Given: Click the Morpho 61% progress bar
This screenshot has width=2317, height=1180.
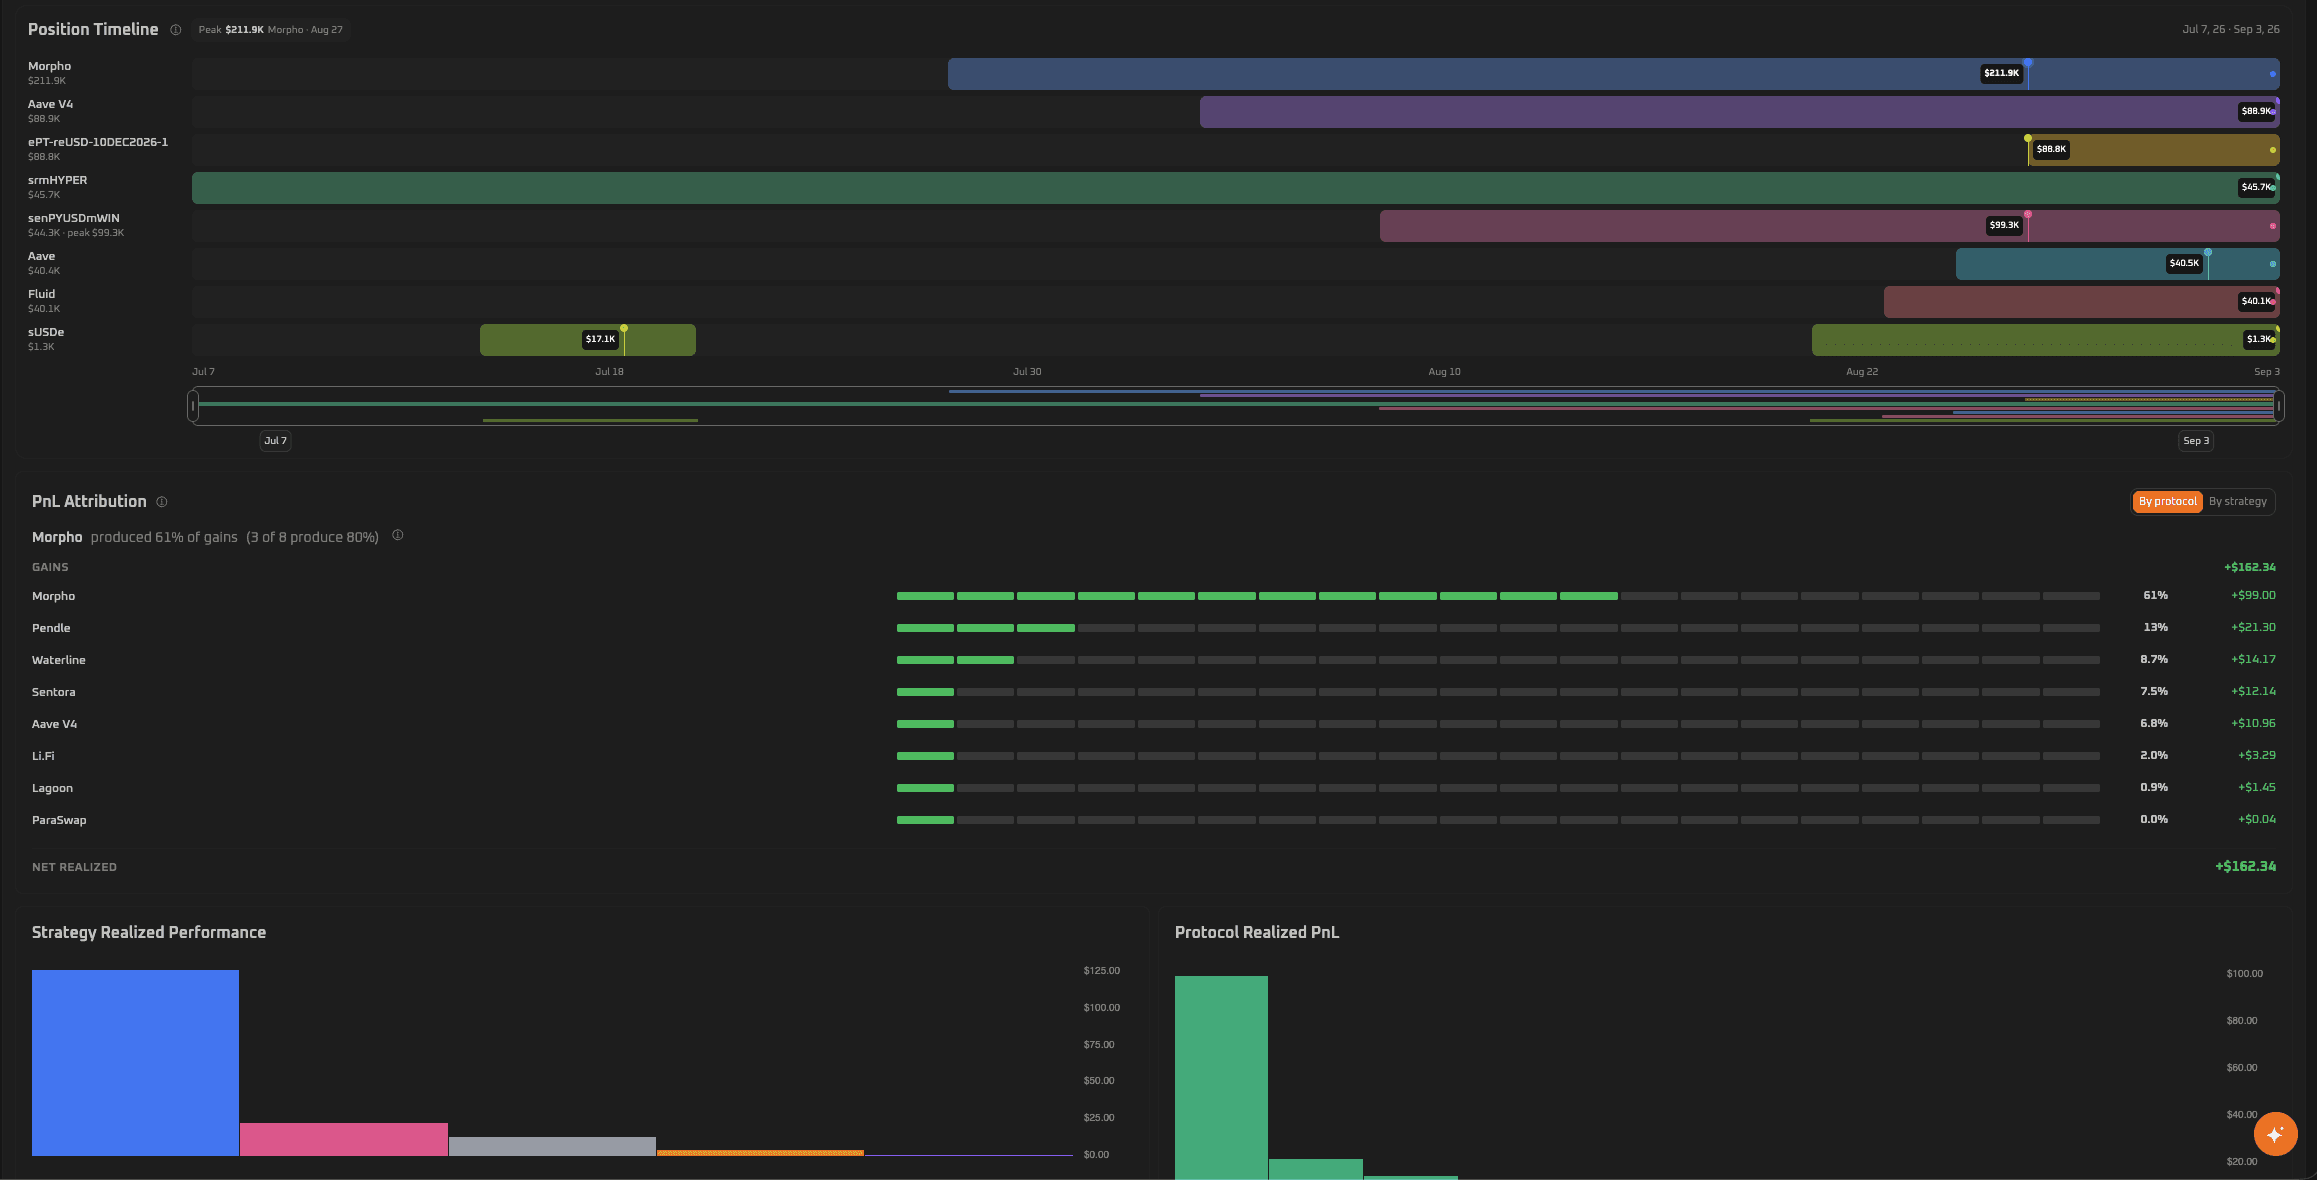Looking at the screenshot, I should (x=1498, y=596).
